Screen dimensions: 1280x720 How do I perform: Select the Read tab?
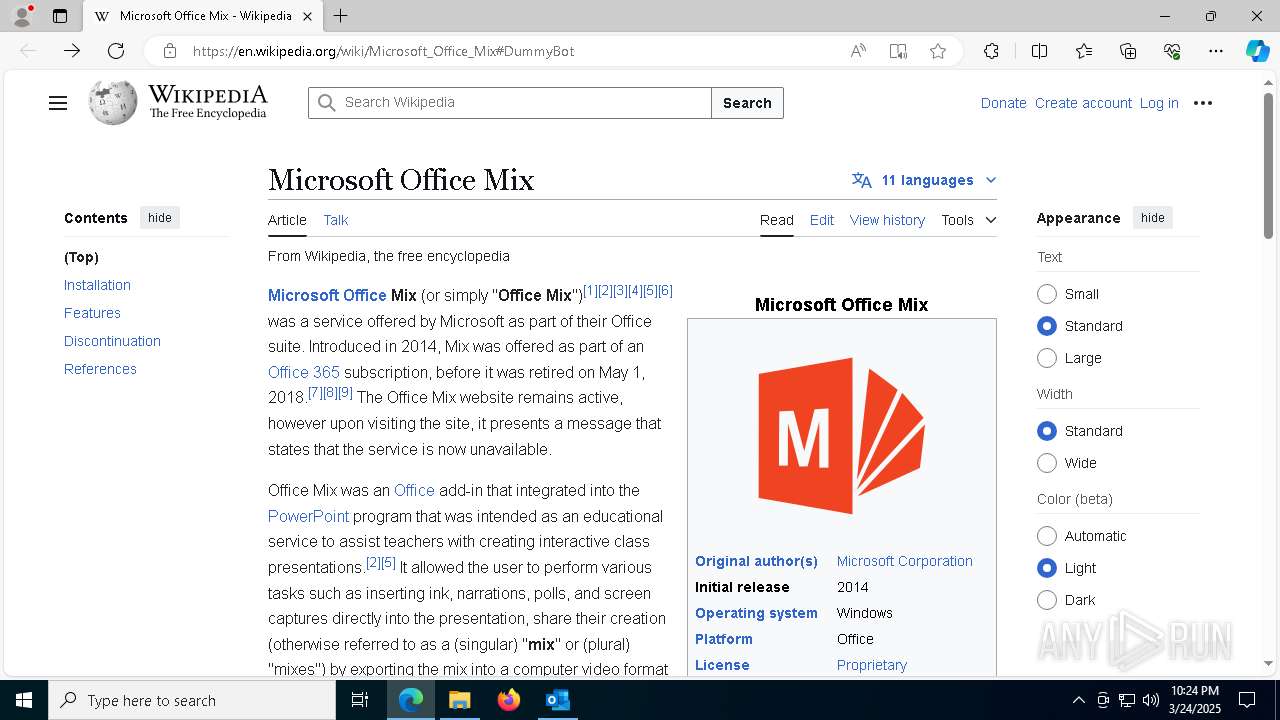777,220
